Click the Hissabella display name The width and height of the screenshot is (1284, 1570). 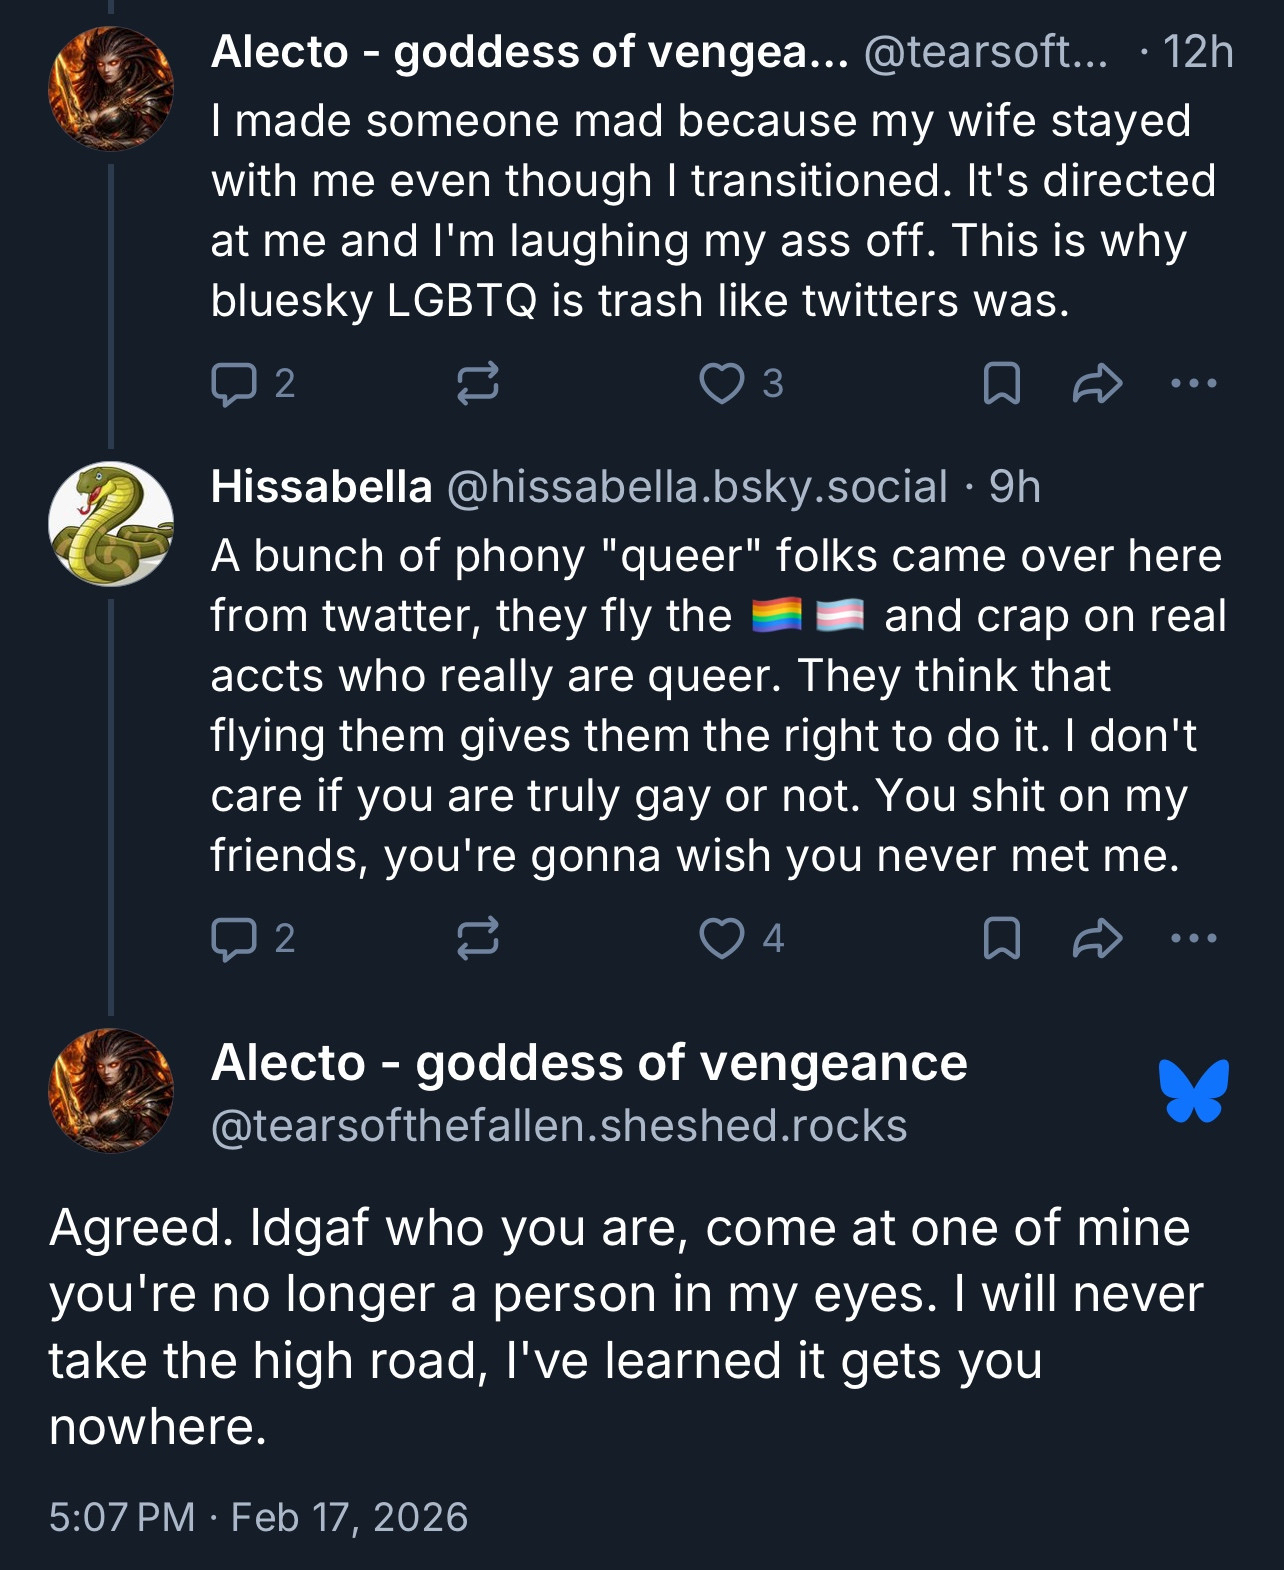[321, 488]
